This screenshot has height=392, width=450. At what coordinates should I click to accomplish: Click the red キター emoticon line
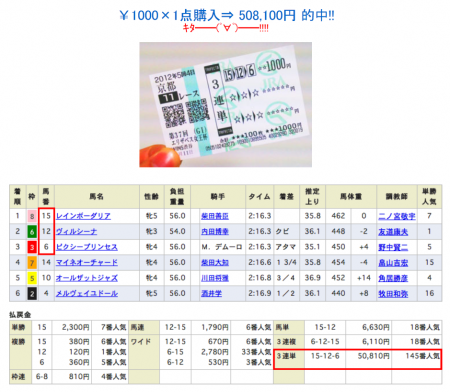coord(225,28)
